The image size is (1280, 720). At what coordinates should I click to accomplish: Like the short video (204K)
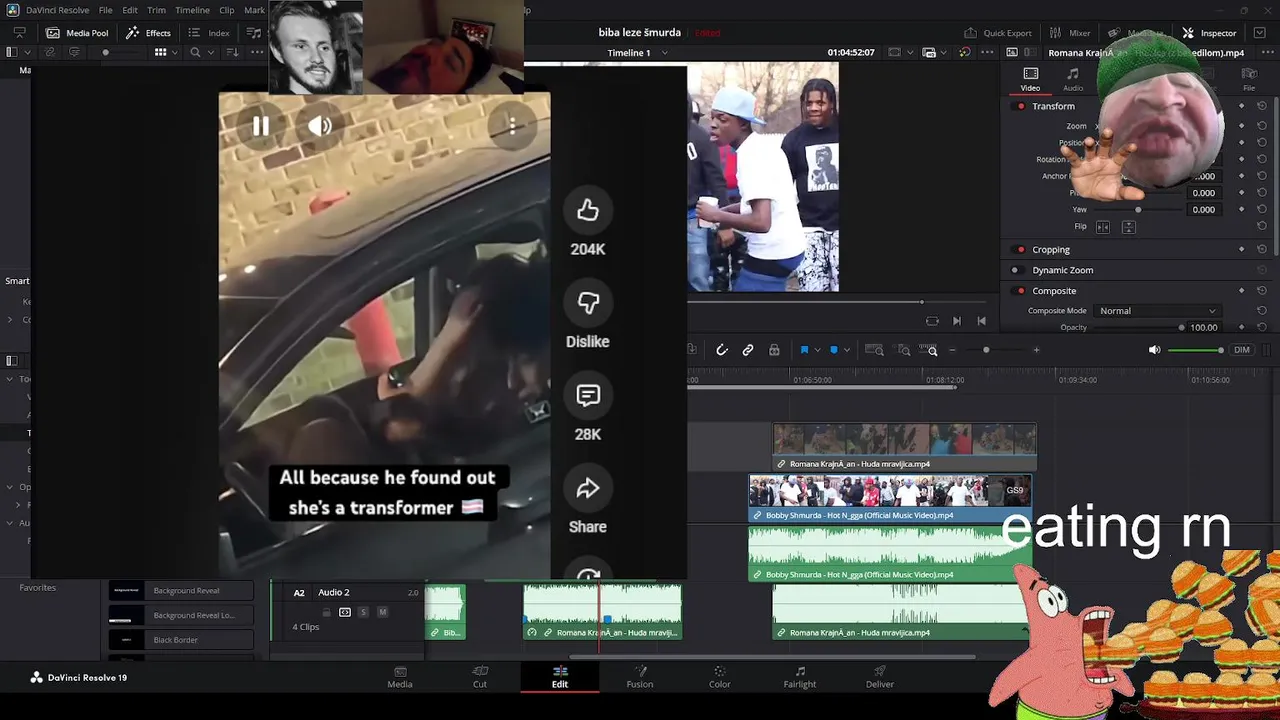coord(588,210)
